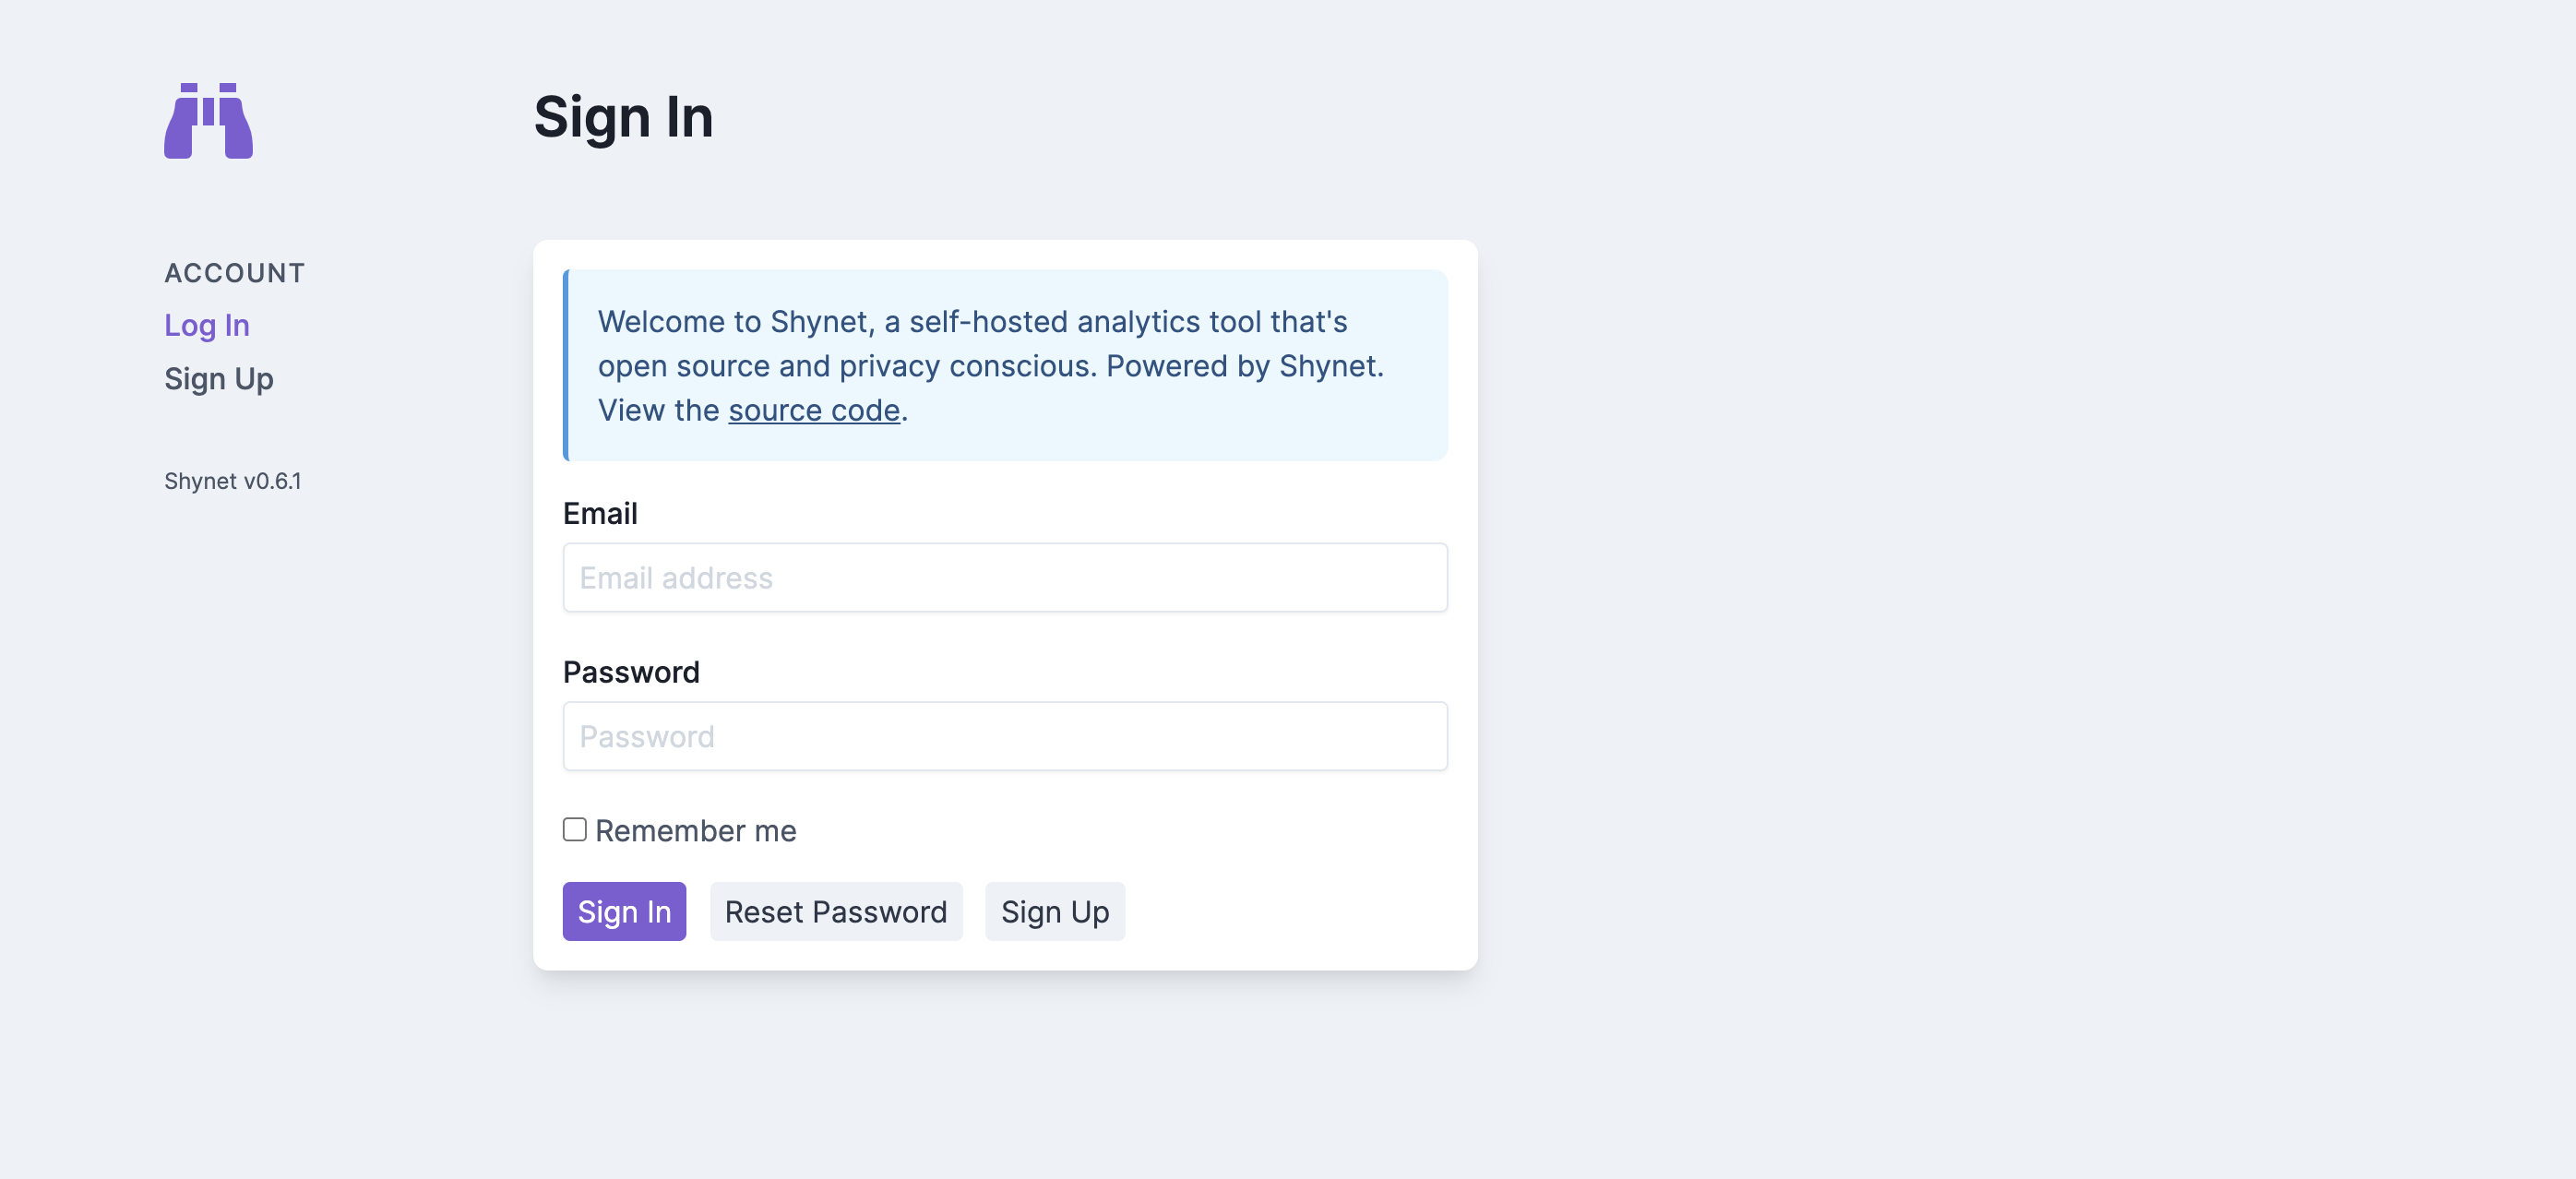2576x1179 pixels.
Task: Check the box next to Remember me
Action: (x=574, y=828)
